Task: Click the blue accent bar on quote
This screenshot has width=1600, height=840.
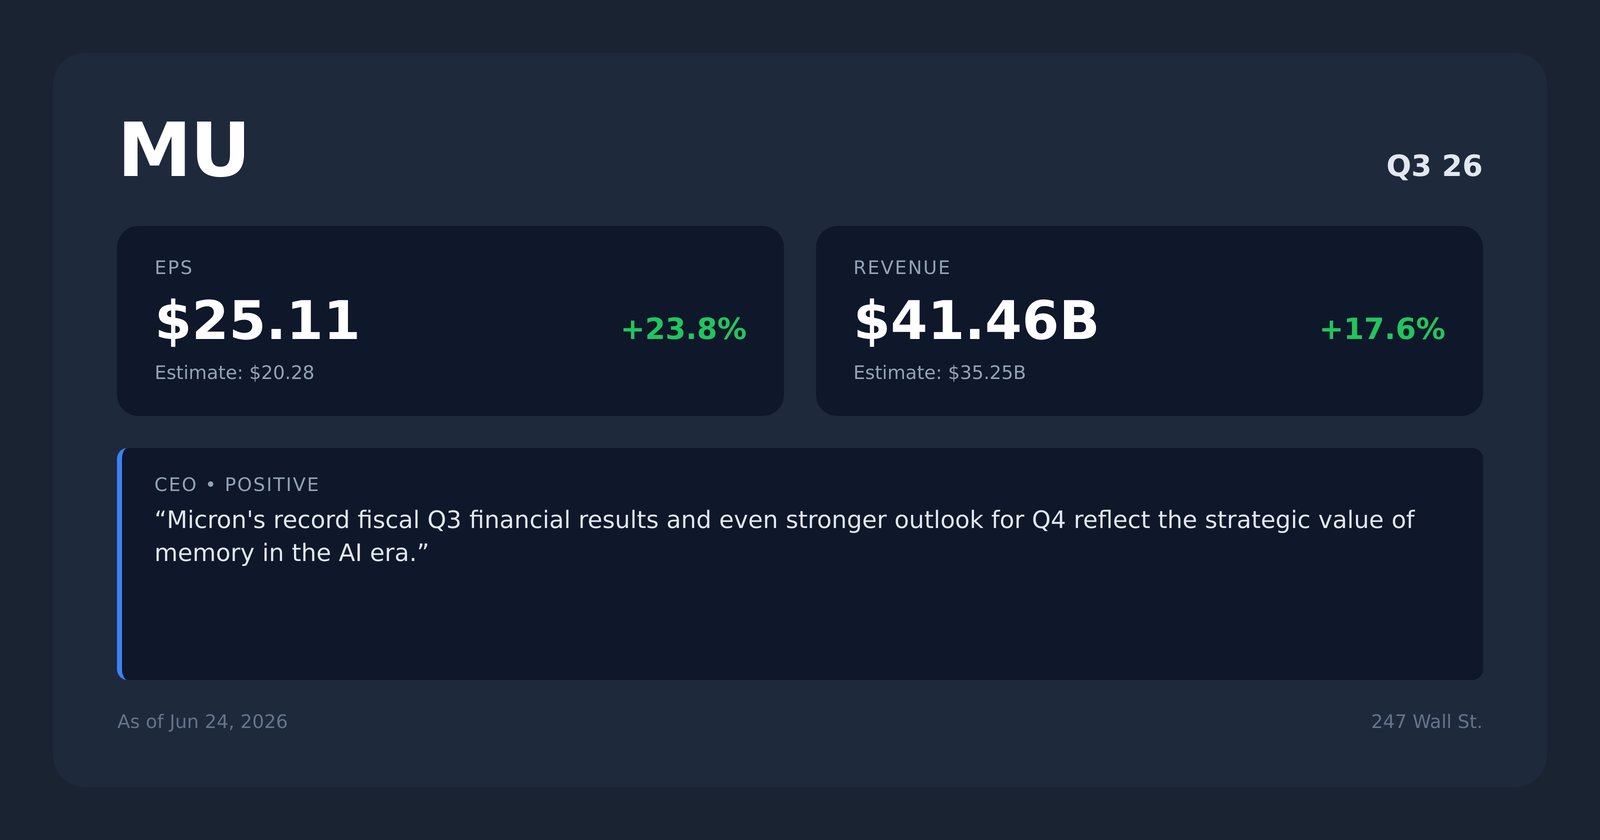Action: pyautogui.click(x=120, y=564)
